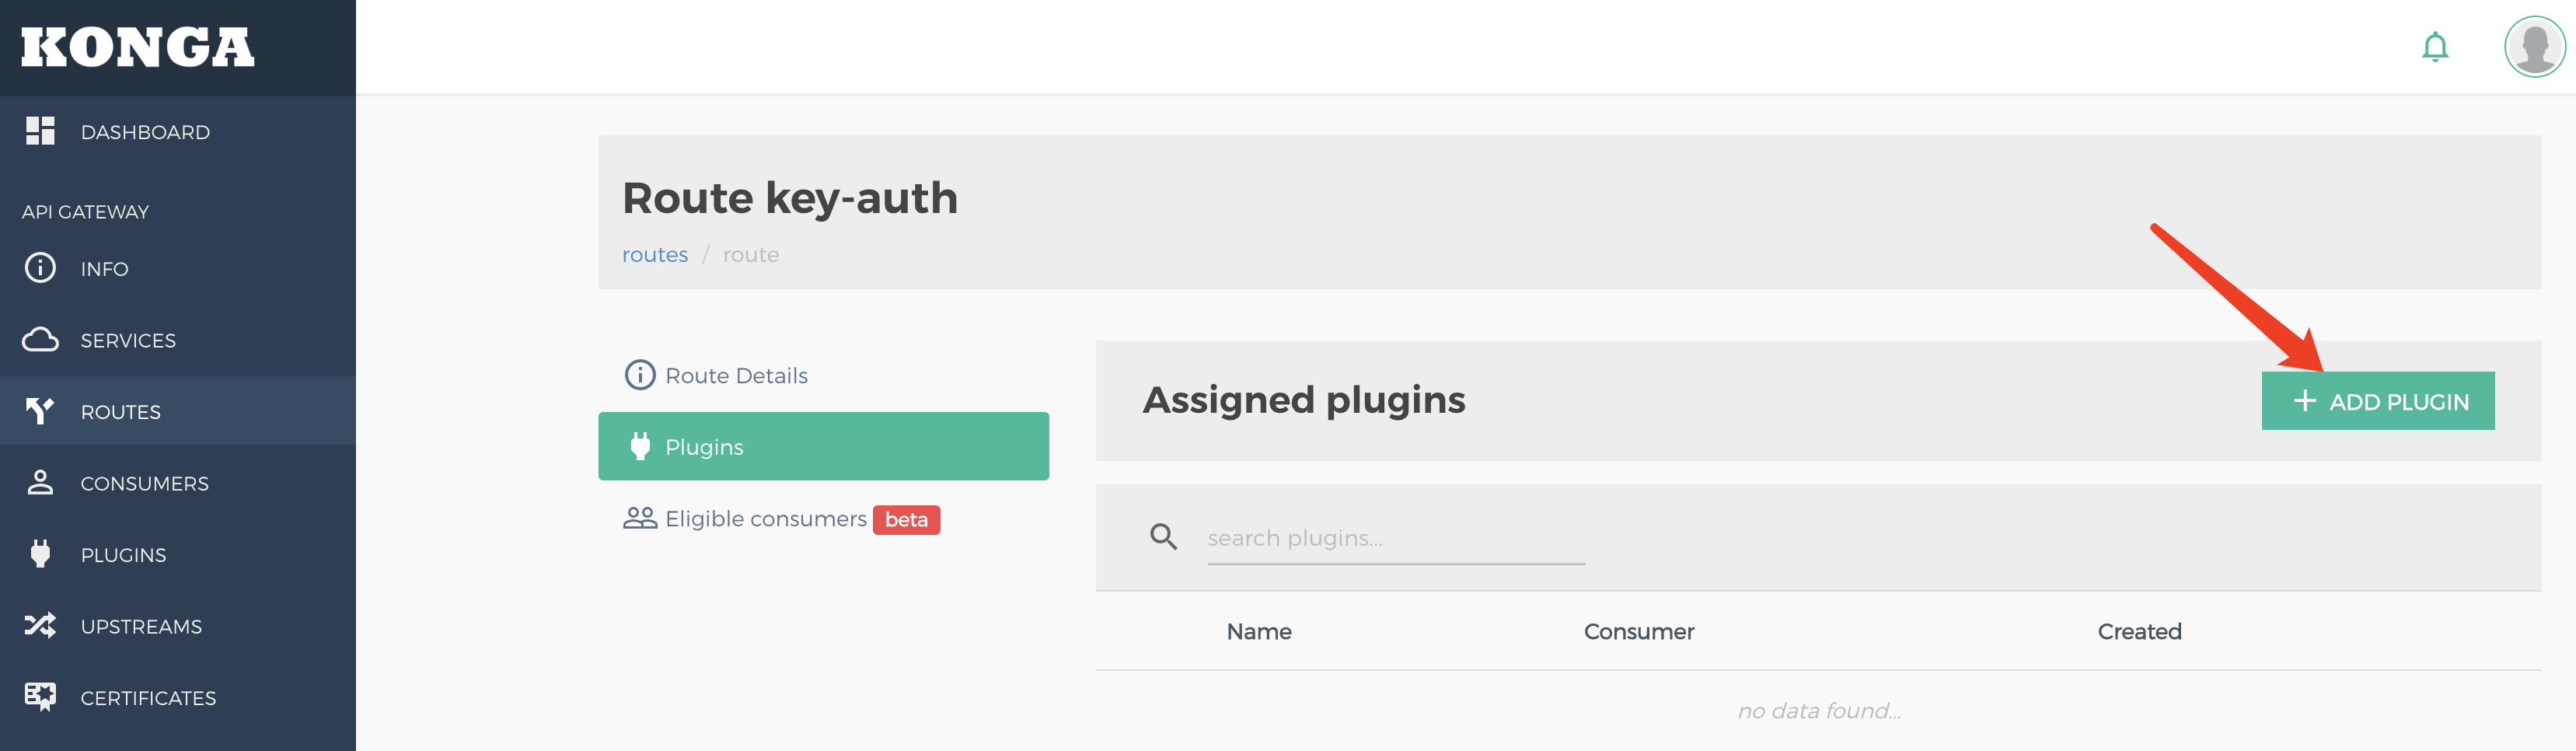Click the Dashboard grid icon
Image resolution: width=2576 pixels, height=751 pixels.
40,131
